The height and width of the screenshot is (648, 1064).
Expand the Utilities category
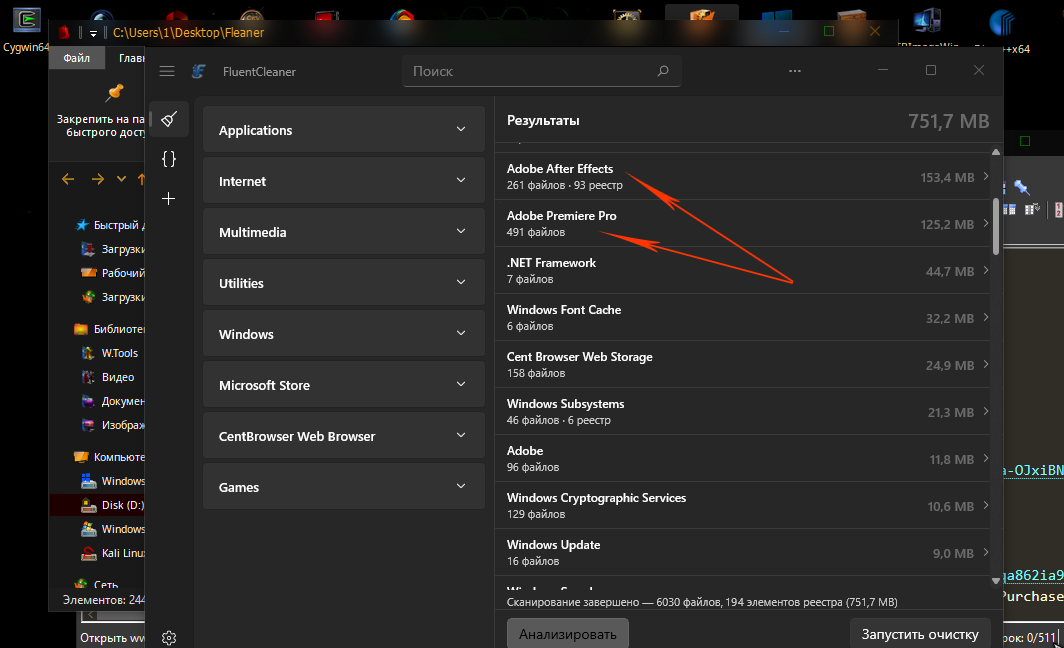343,282
